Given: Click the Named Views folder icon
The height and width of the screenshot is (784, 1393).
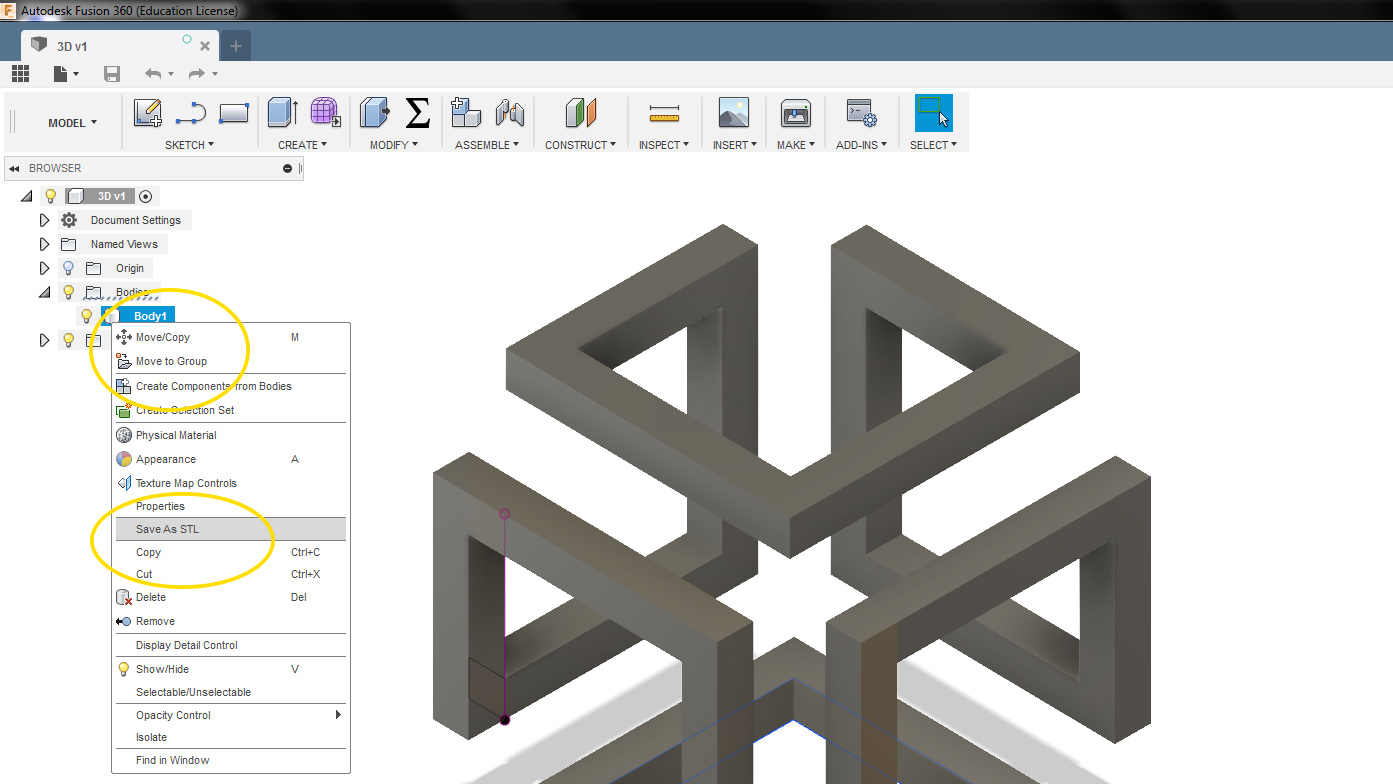Looking at the screenshot, I should [x=69, y=244].
